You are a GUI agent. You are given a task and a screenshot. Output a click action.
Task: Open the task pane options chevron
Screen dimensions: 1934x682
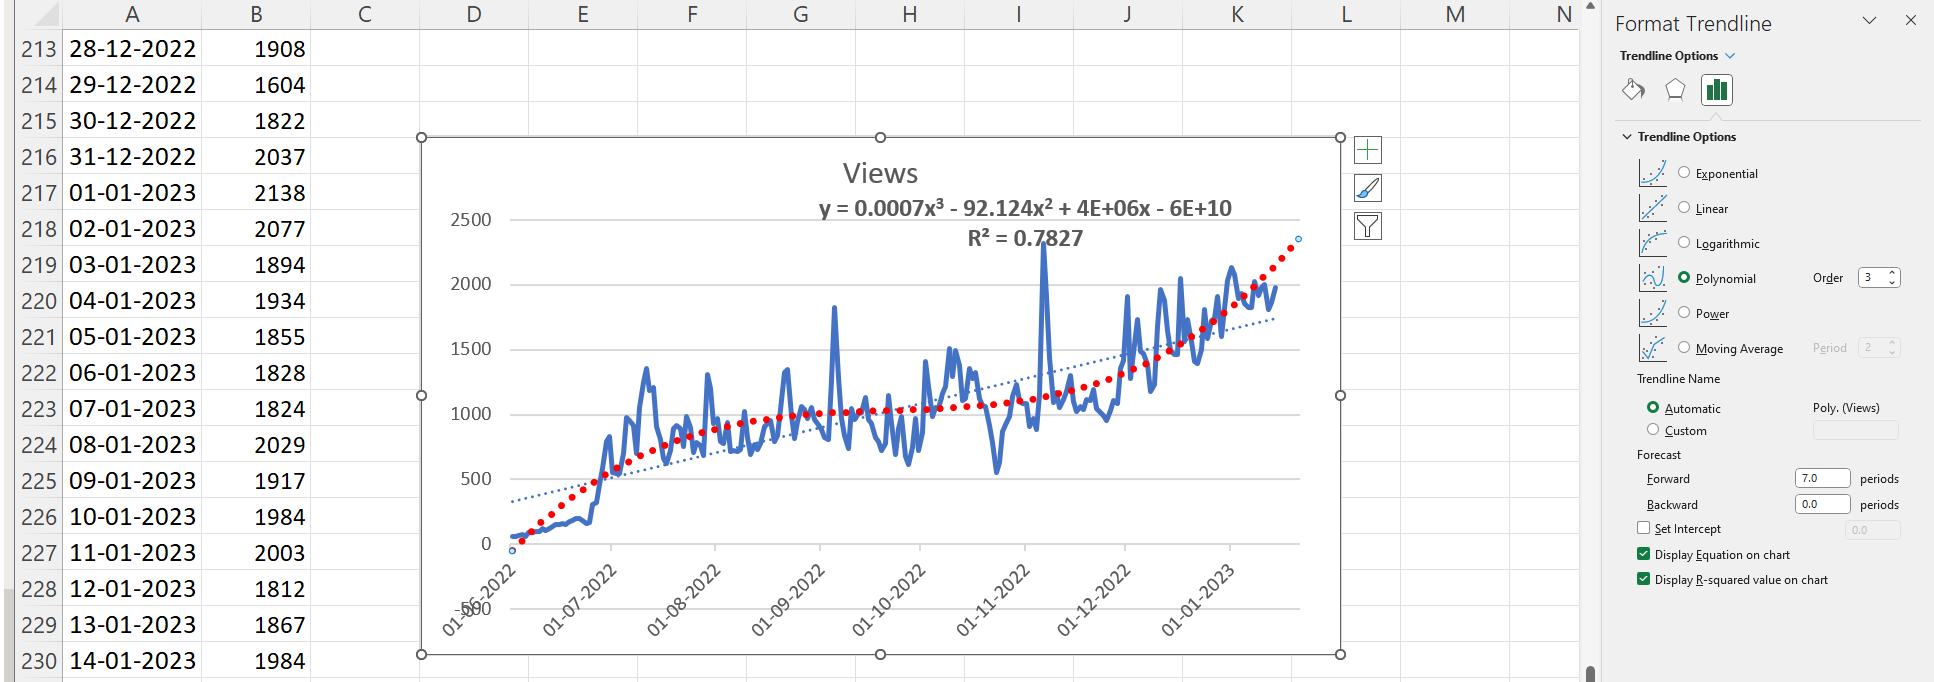pyautogui.click(x=1869, y=21)
